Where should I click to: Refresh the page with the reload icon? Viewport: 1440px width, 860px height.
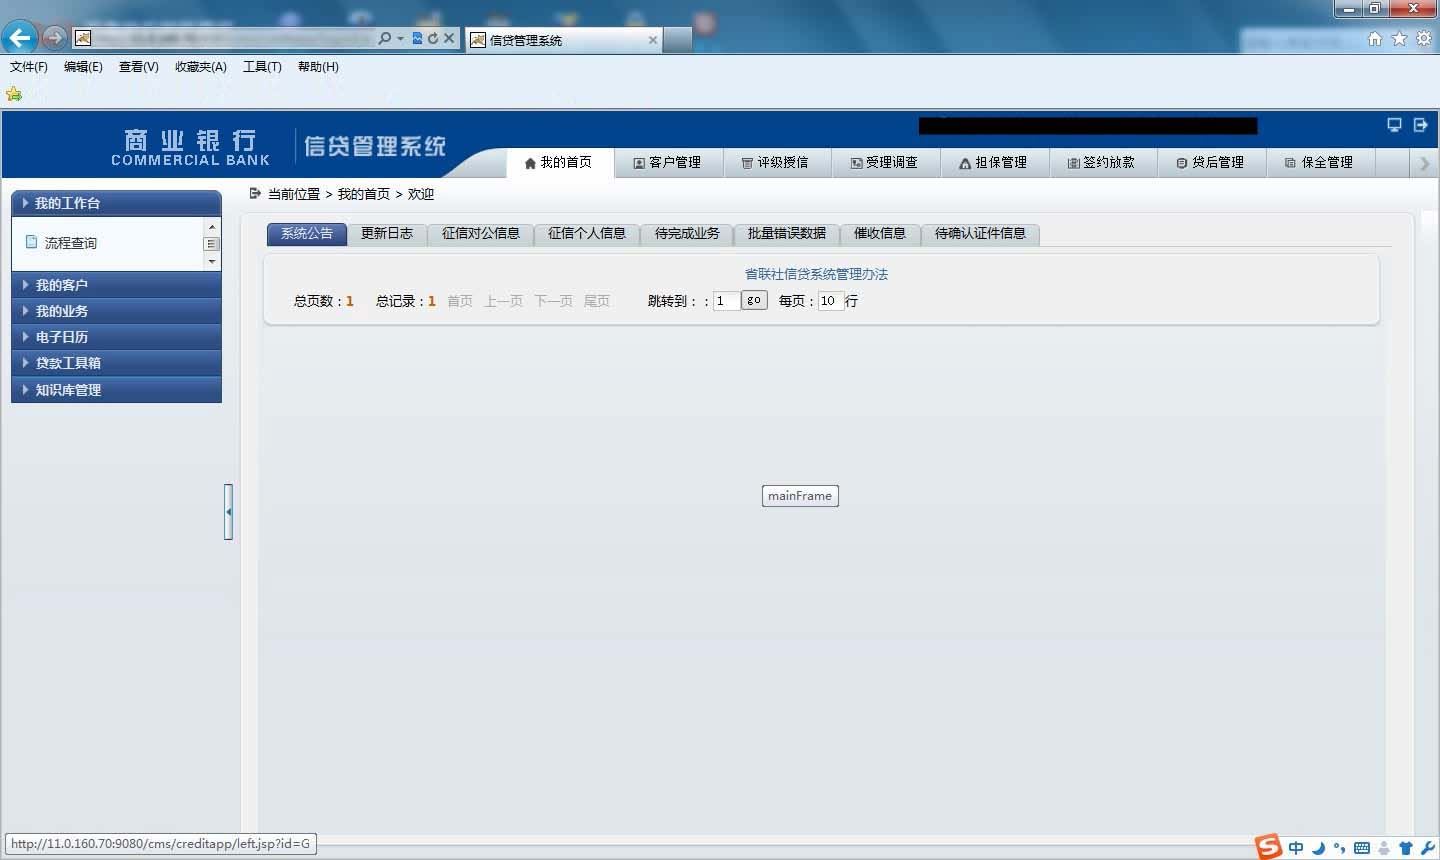tap(432, 38)
